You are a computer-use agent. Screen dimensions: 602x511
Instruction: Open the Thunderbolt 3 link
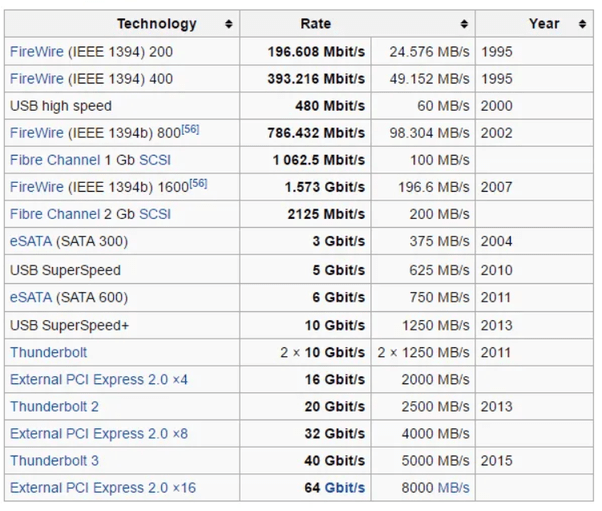[x=54, y=461]
